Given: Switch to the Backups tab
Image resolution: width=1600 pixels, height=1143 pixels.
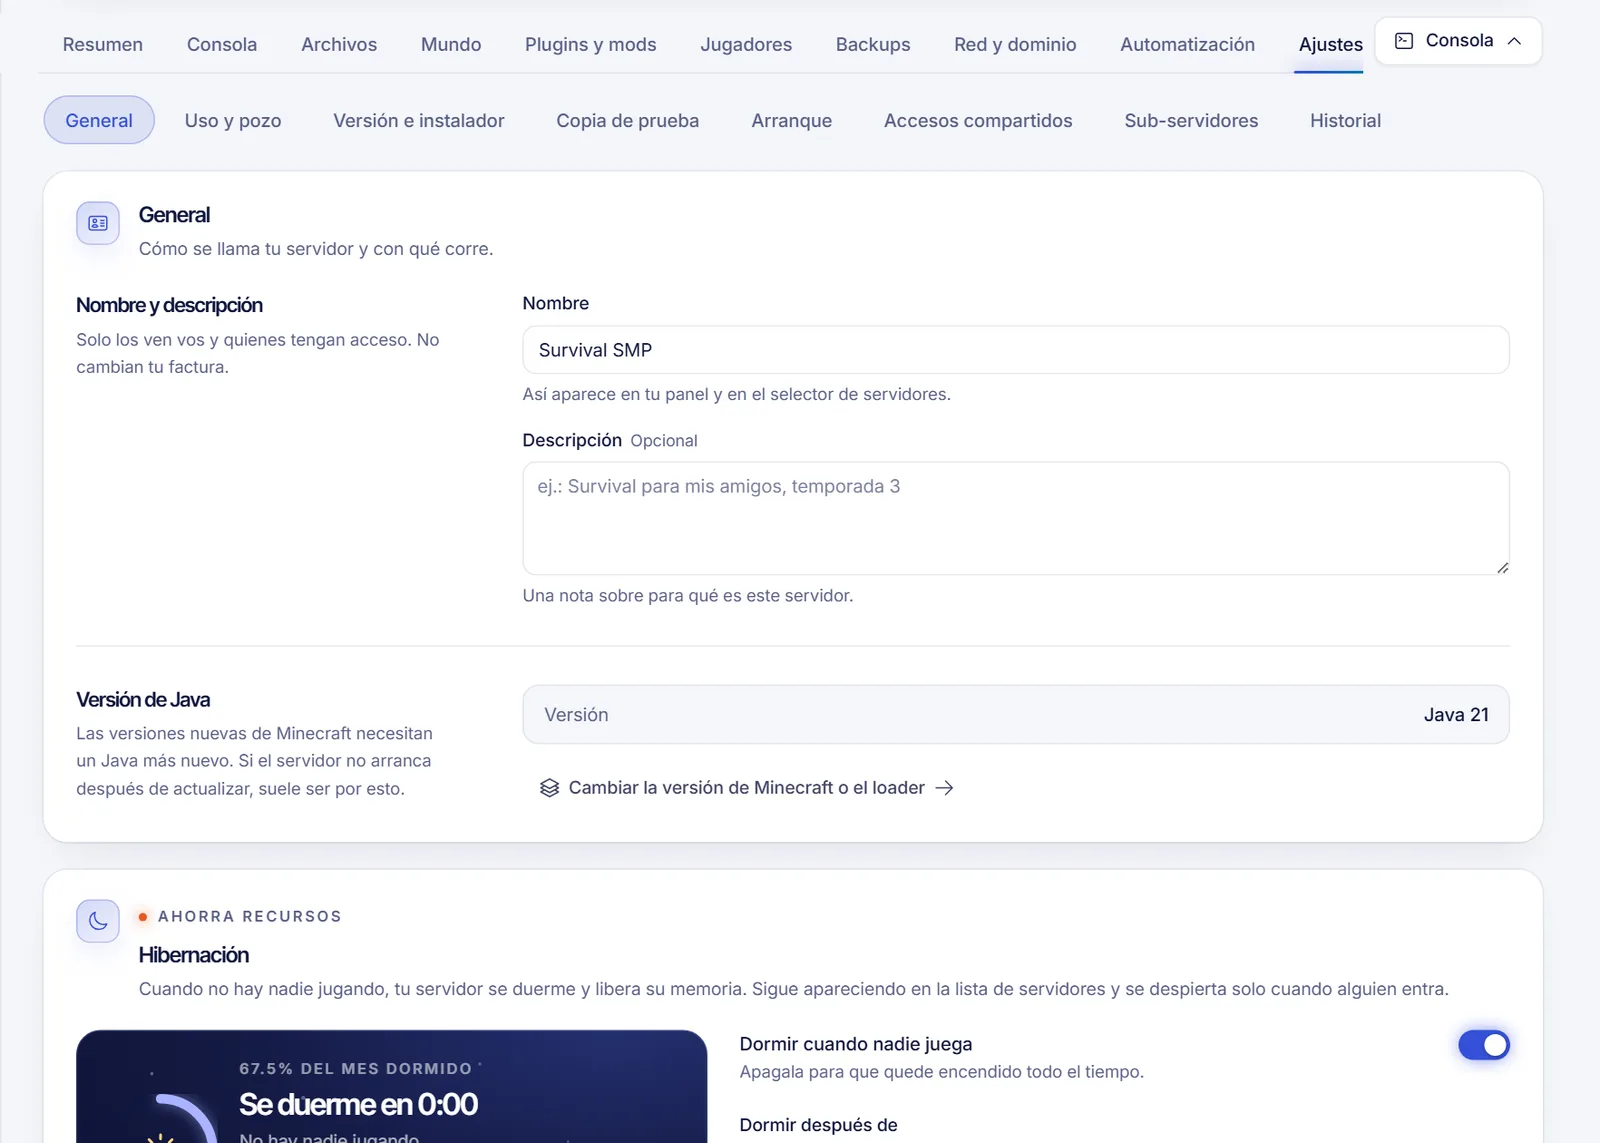Looking at the screenshot, I should 873,45.
